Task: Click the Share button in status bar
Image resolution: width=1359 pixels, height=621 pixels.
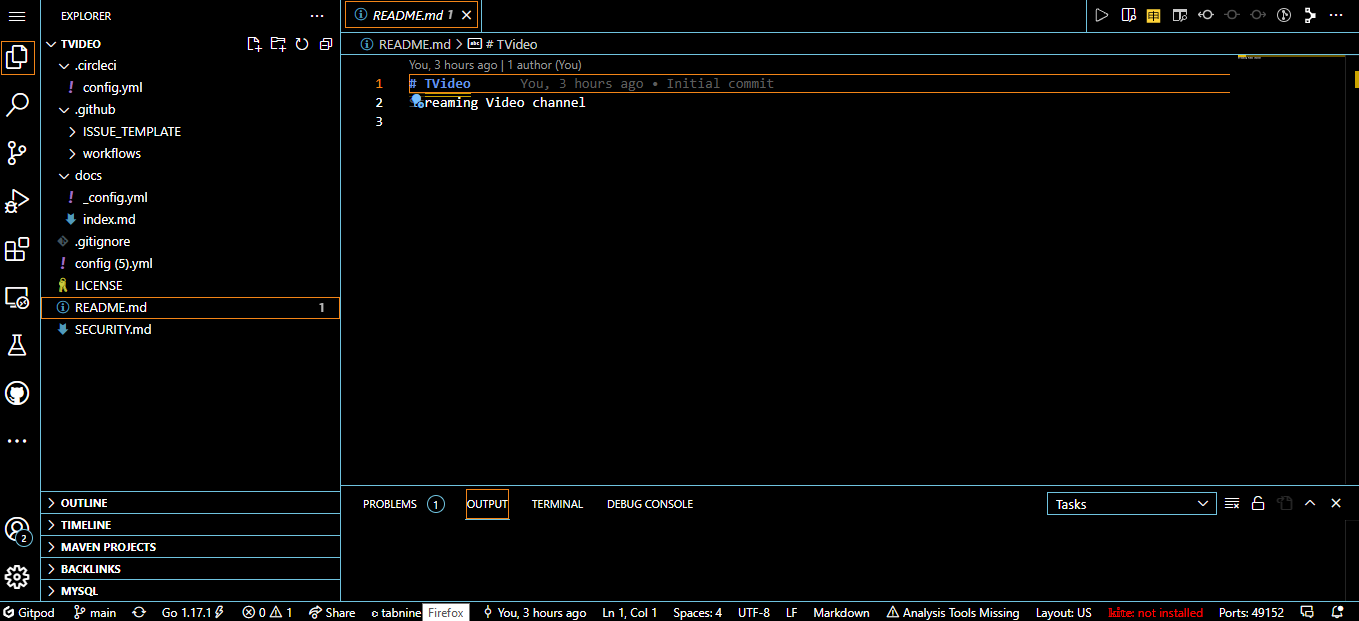Action: 332,612
